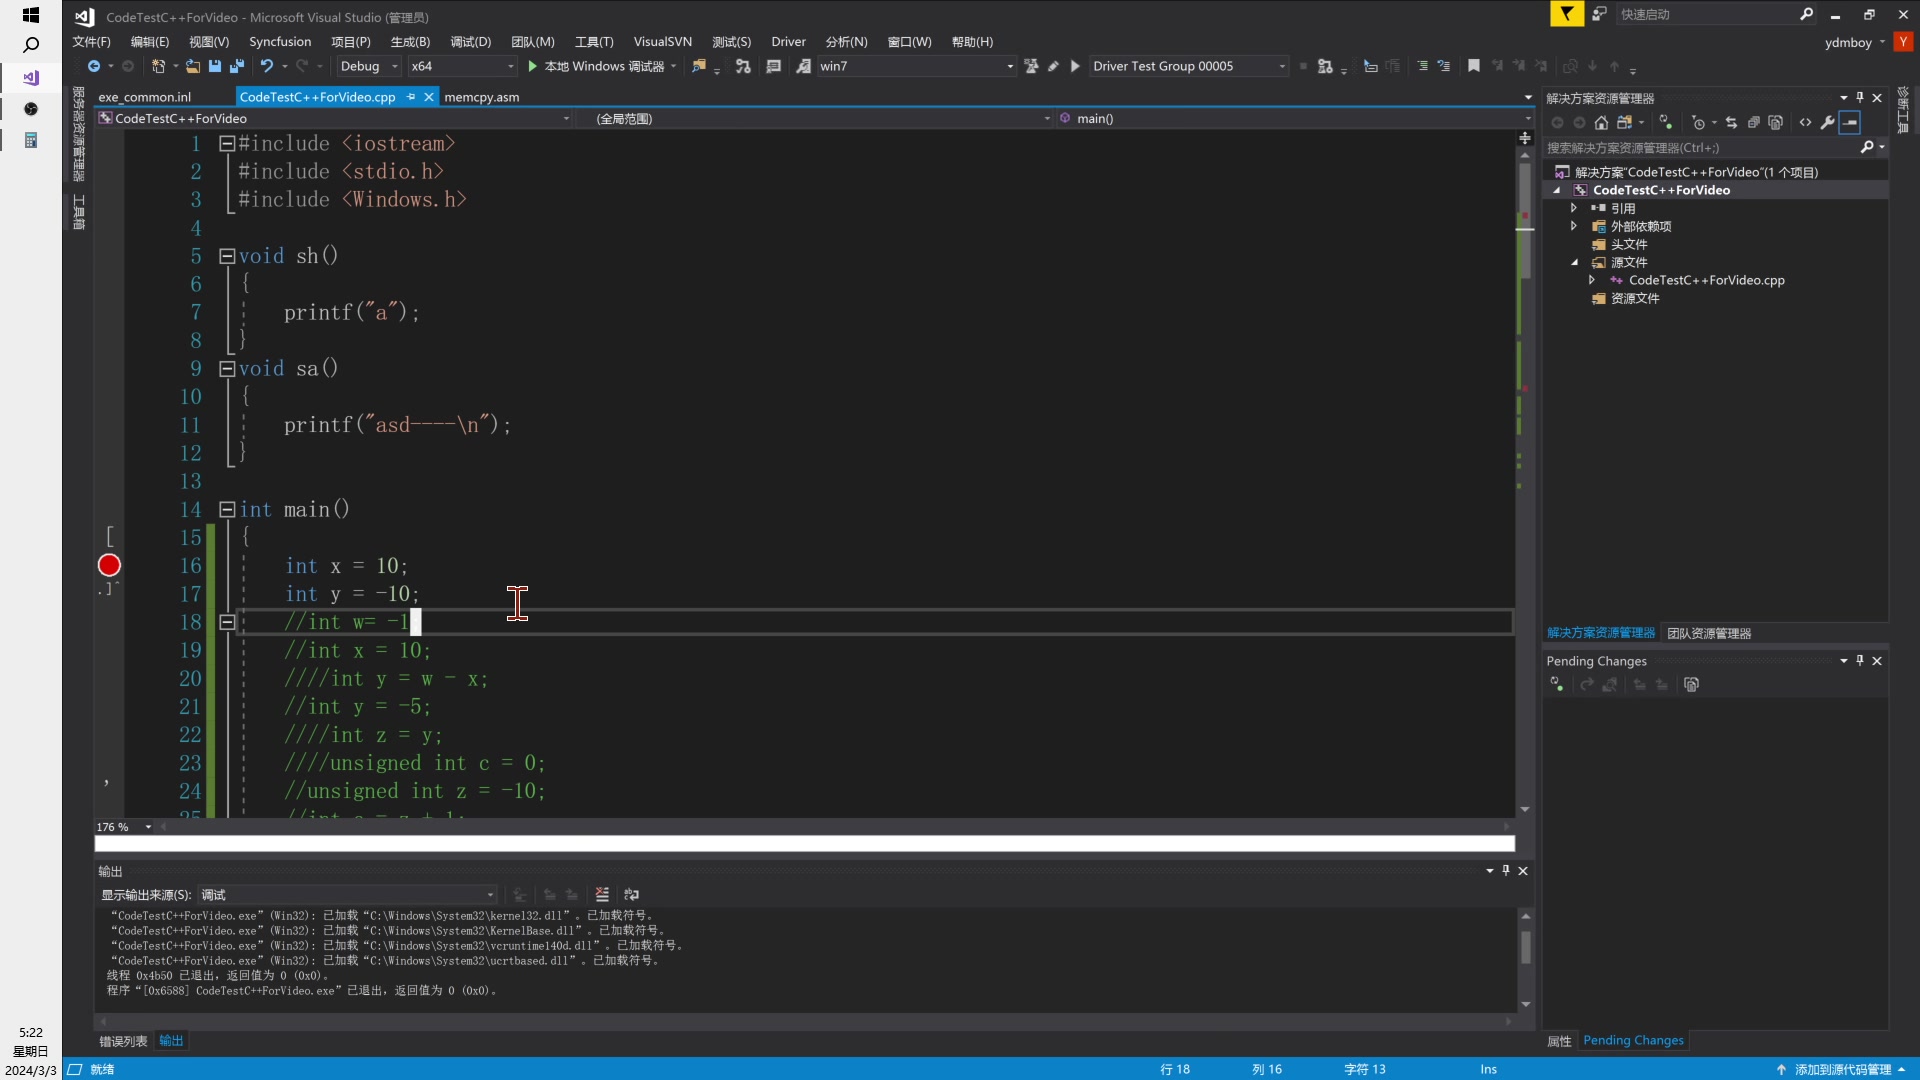1920x1080 pixels.
Task: Click the Solution Explorer view code icon
Action: point(1805,123)
